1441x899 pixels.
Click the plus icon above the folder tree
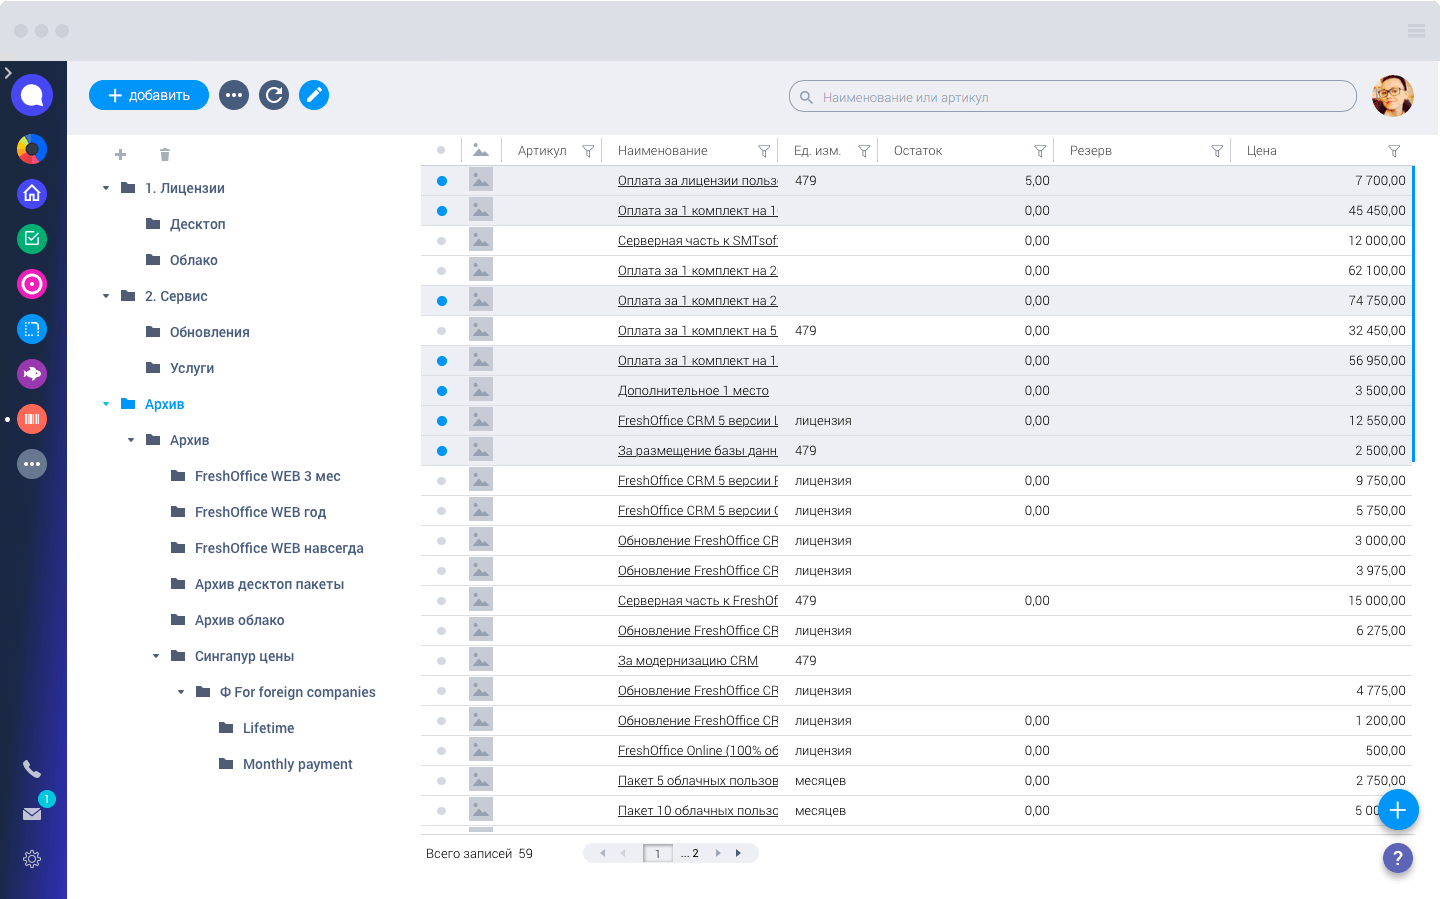(120, 154)
